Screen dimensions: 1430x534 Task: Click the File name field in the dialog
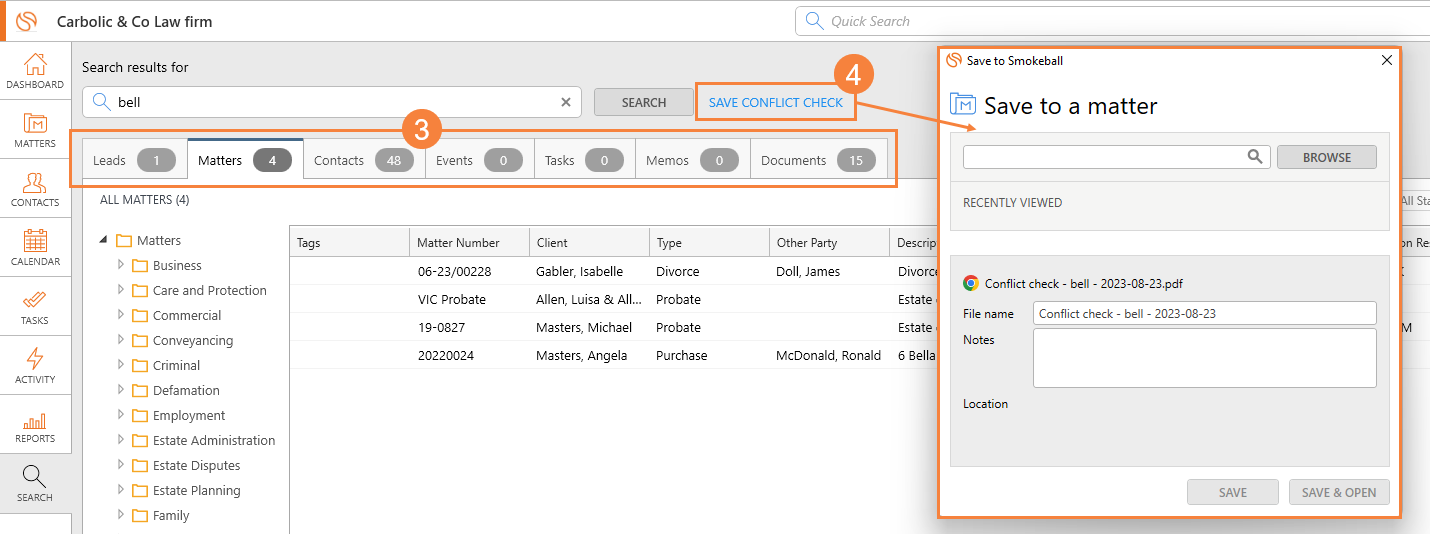coord(1205,313)
